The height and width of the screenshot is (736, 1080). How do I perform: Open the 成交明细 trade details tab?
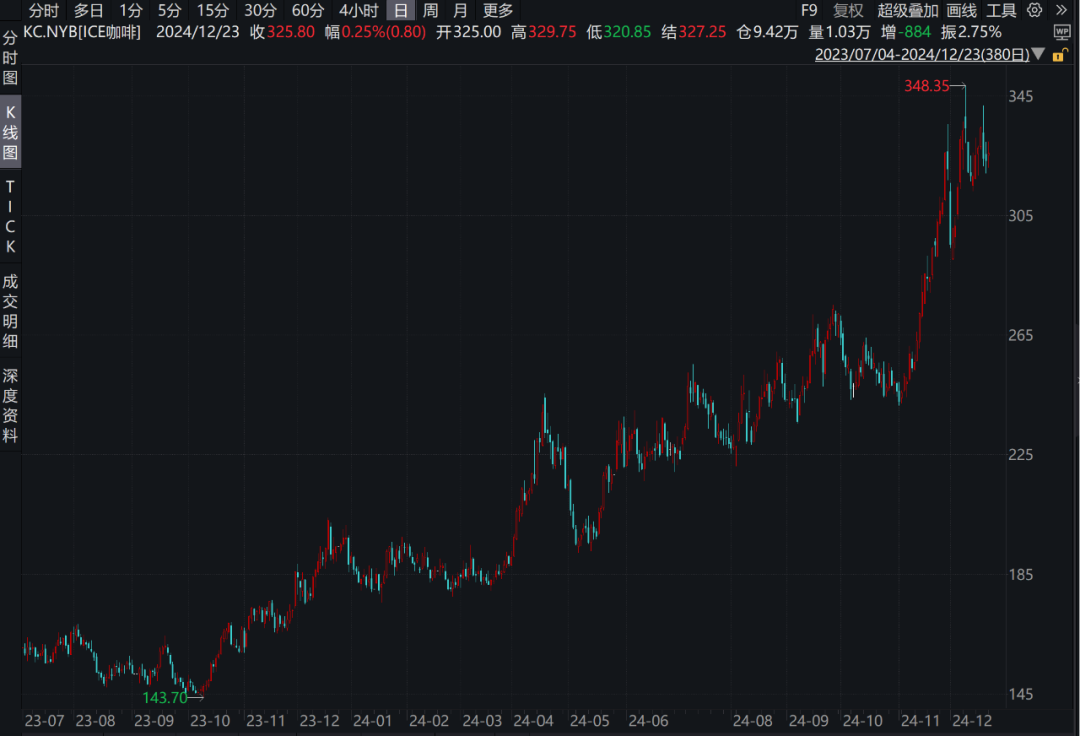coord(10,312)
